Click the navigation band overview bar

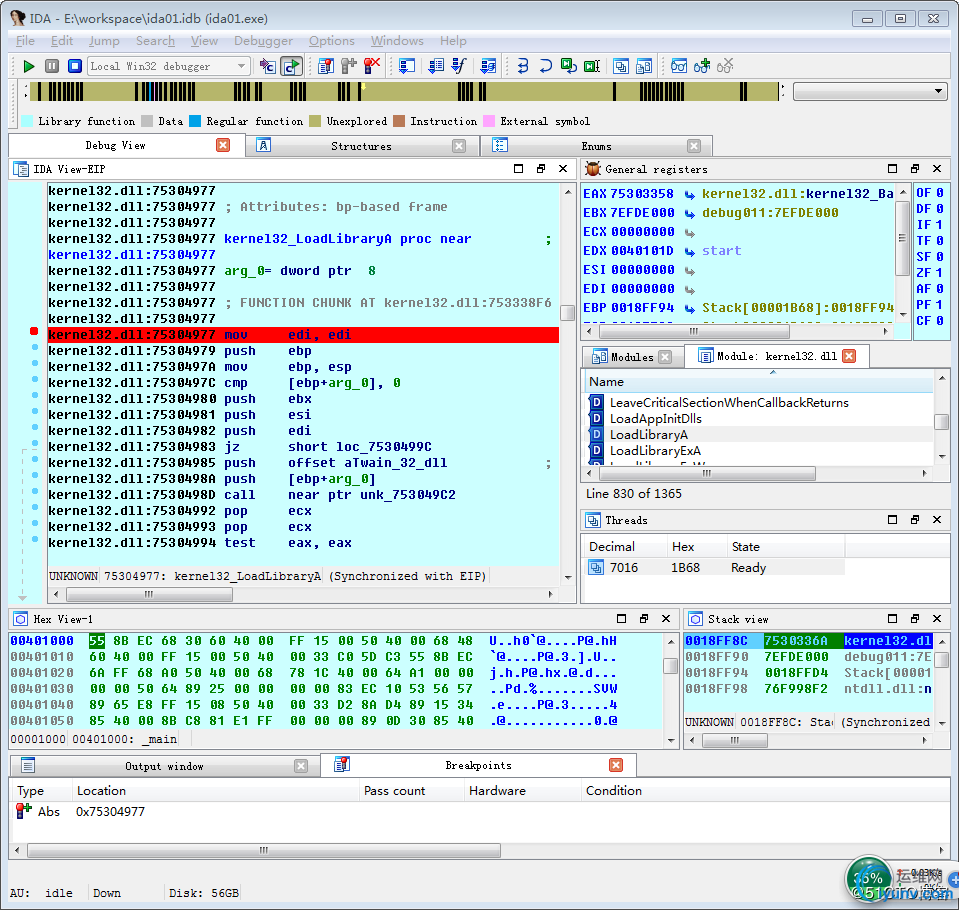pos(404,92)
